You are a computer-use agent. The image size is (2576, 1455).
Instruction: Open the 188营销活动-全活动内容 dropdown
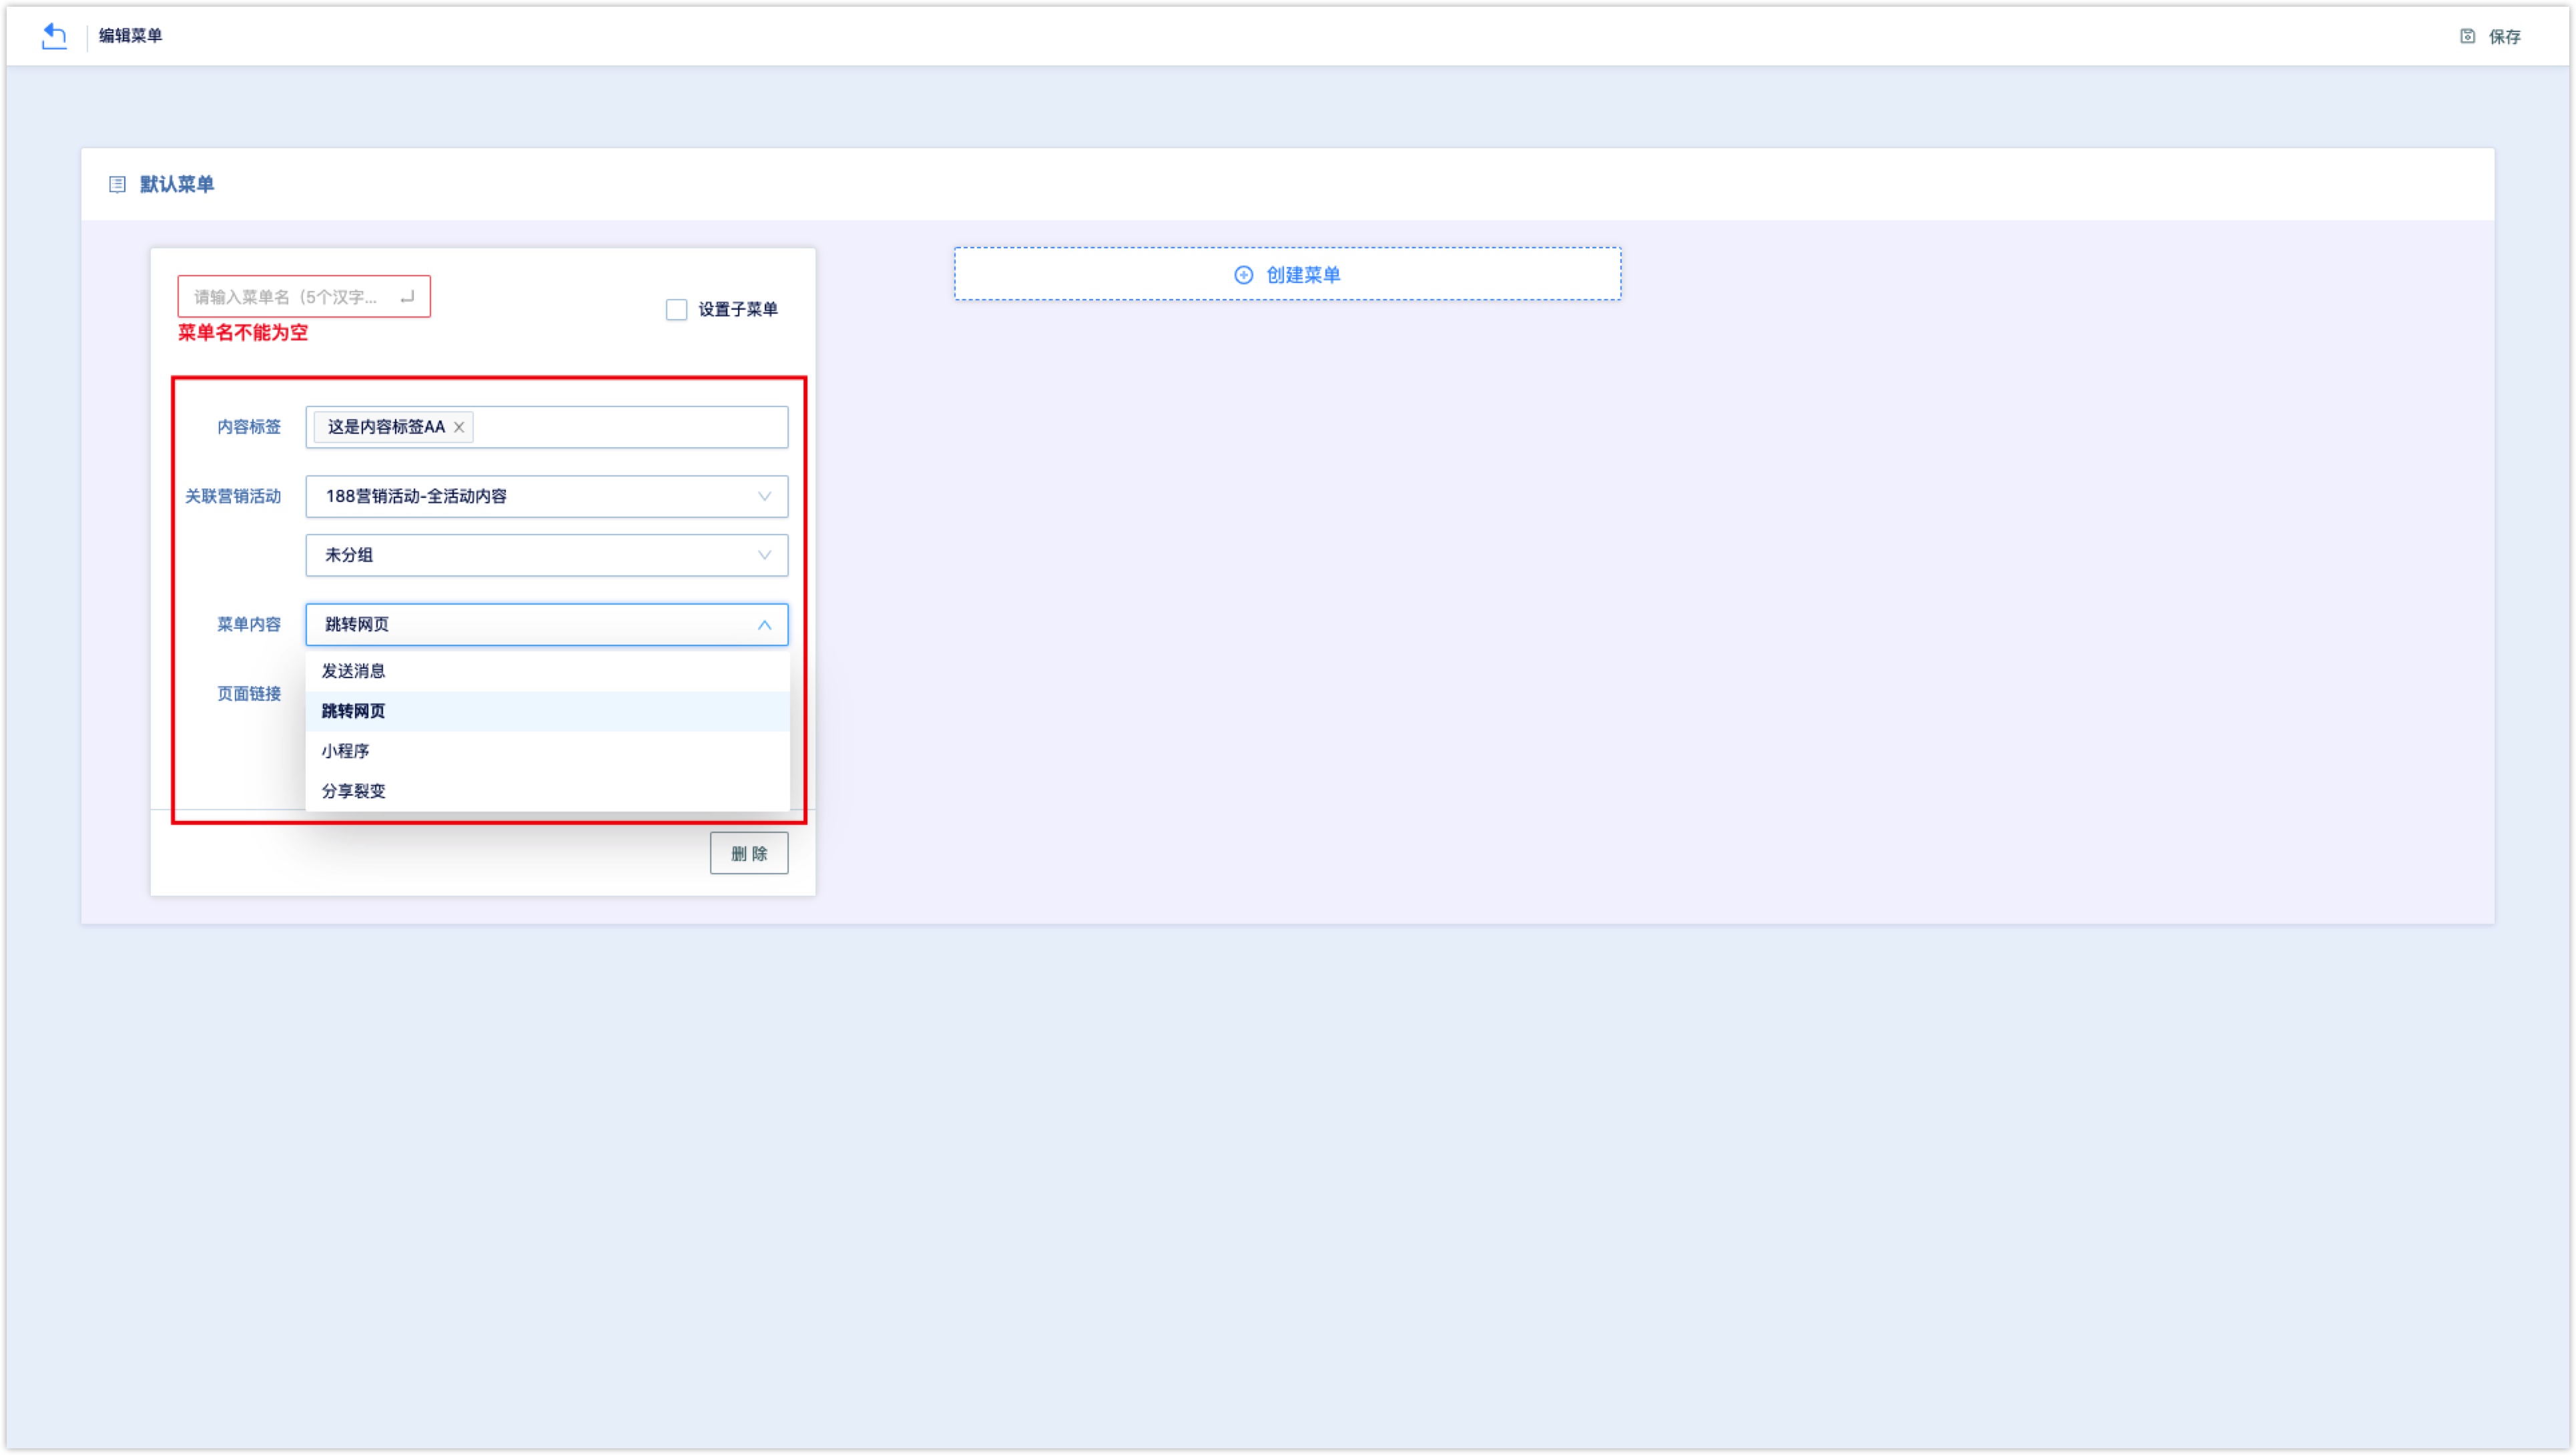click(x=547, y=496)
